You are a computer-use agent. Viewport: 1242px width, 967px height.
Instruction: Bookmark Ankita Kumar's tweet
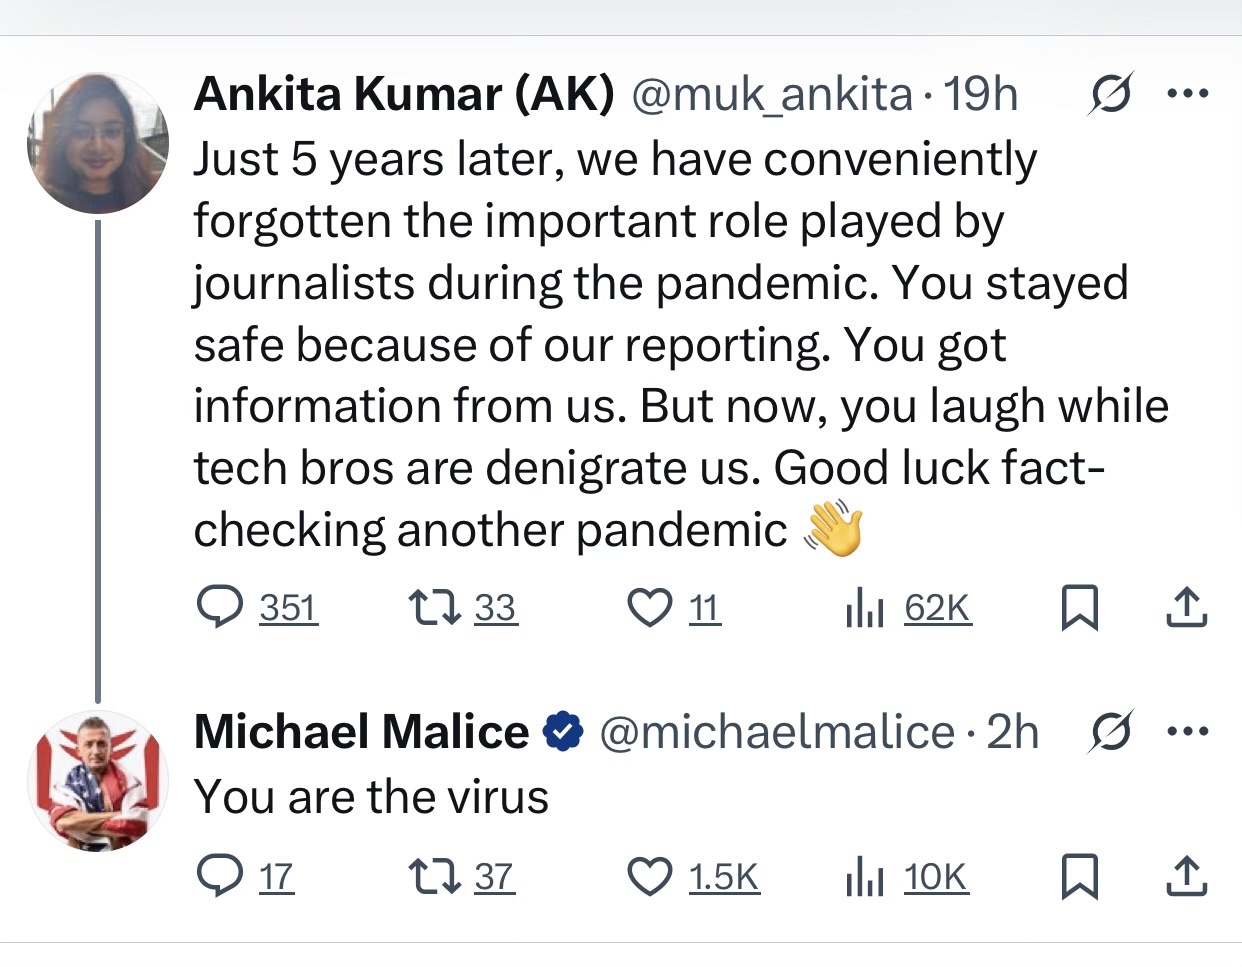pos(1079,607)
